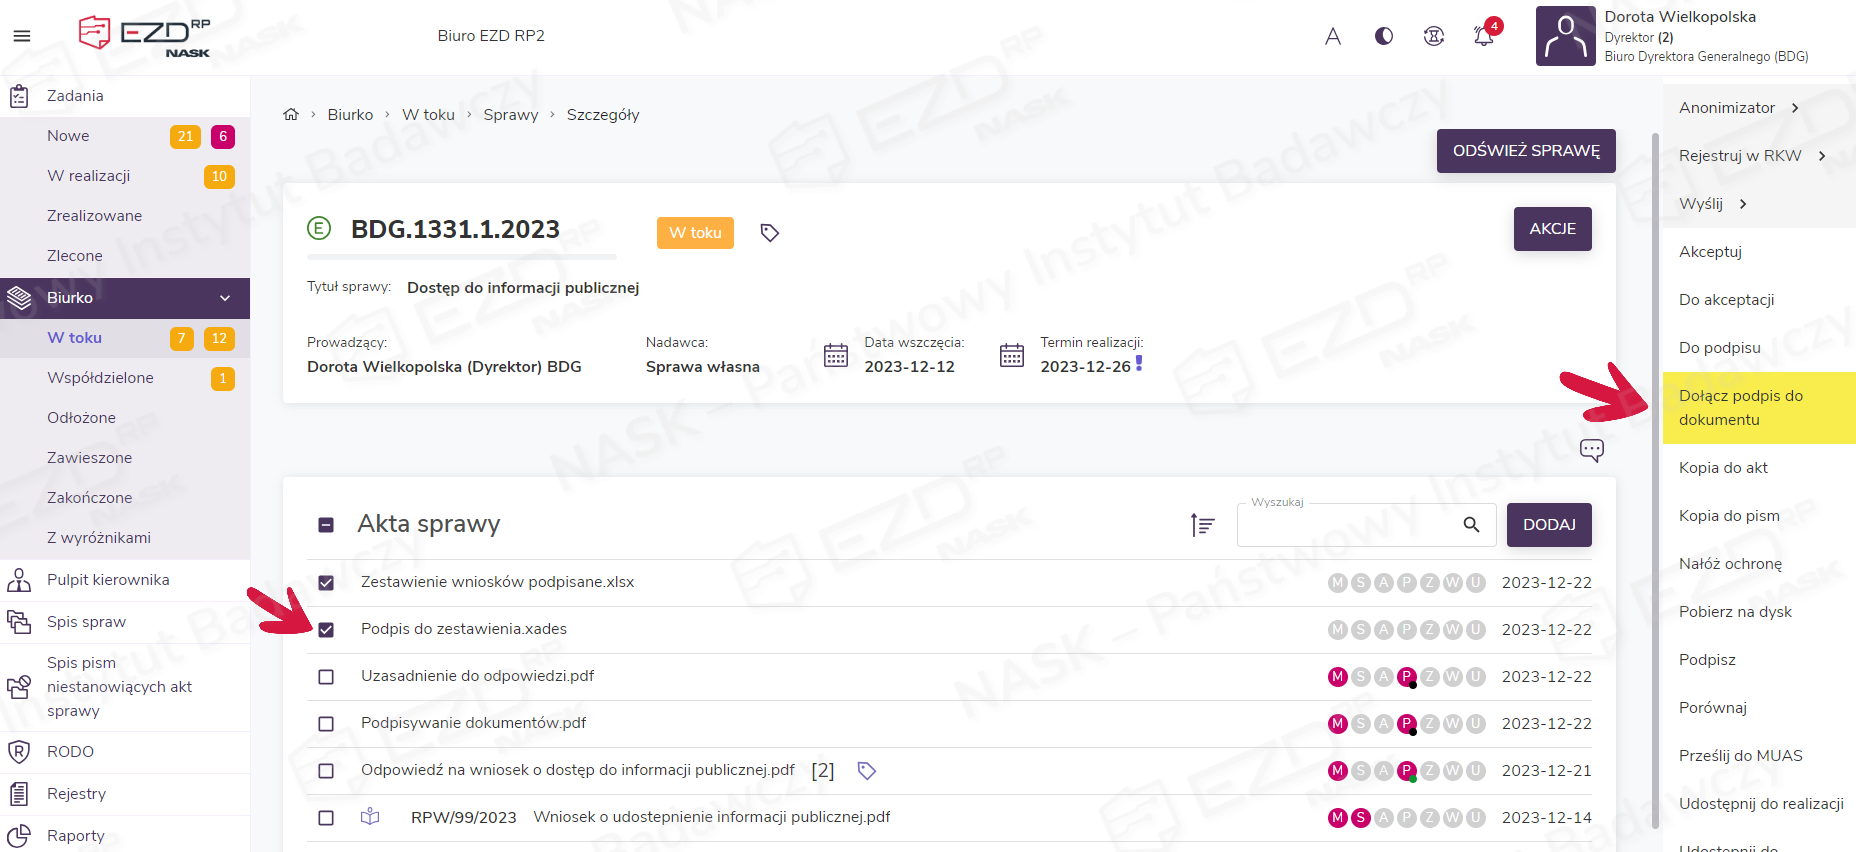Open the notifications bell
This screenshot has height=852, width=1856.
(x=1483, y=36)
